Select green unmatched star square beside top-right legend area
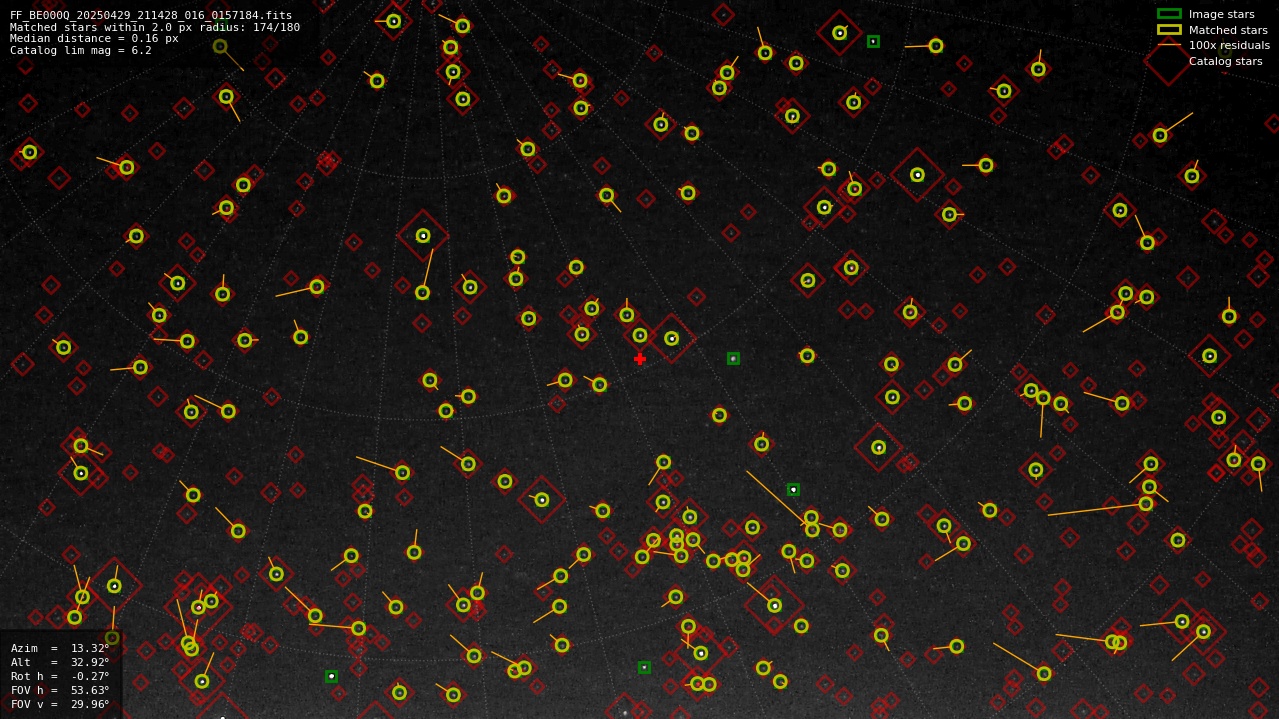The height and width of the screenshot is (719, 1279). (873, 41)
